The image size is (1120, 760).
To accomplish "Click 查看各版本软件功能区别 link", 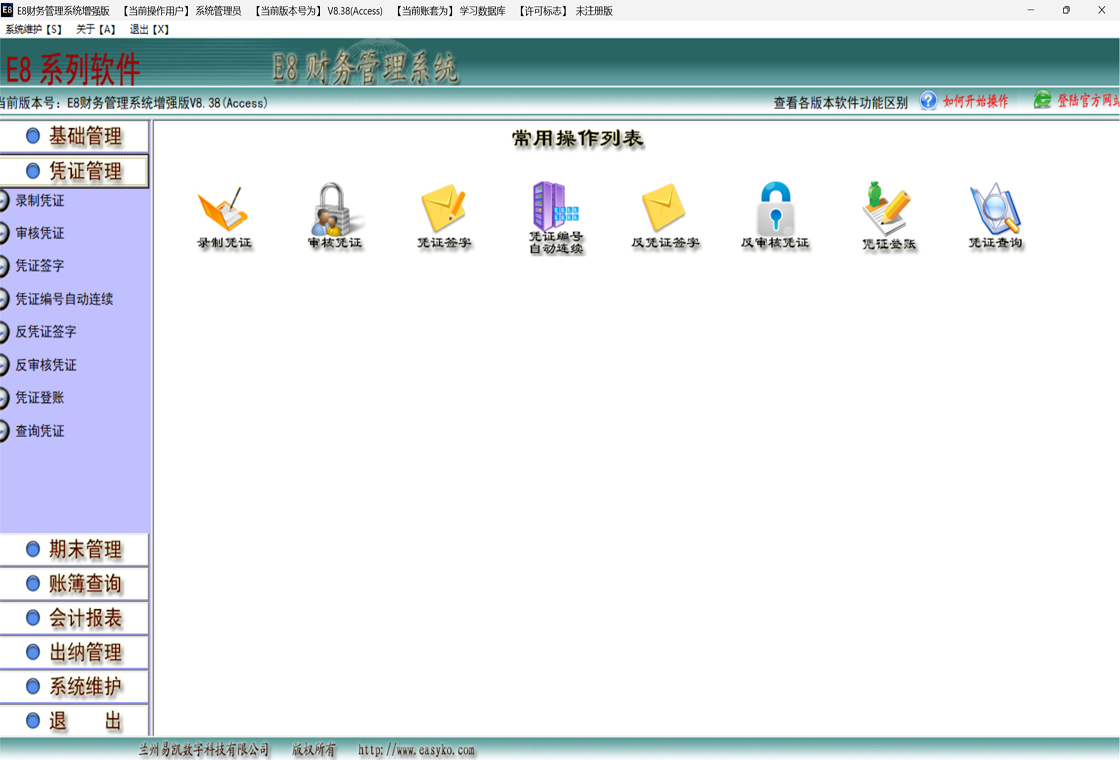I will point(840,102).
